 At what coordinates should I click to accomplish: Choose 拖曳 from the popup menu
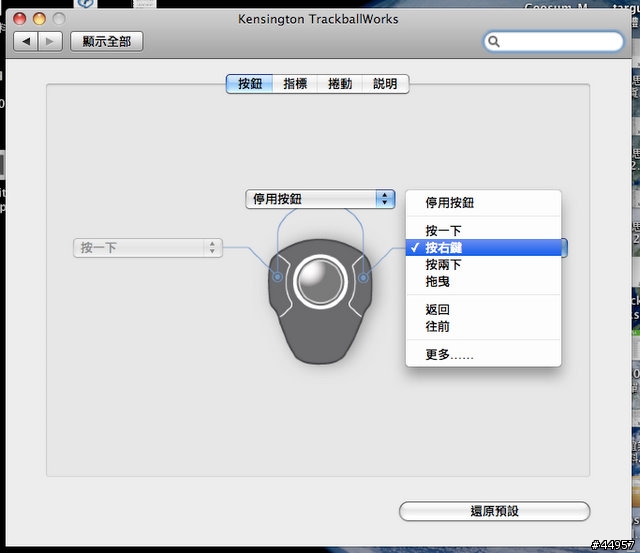click(x=483, y=282)
